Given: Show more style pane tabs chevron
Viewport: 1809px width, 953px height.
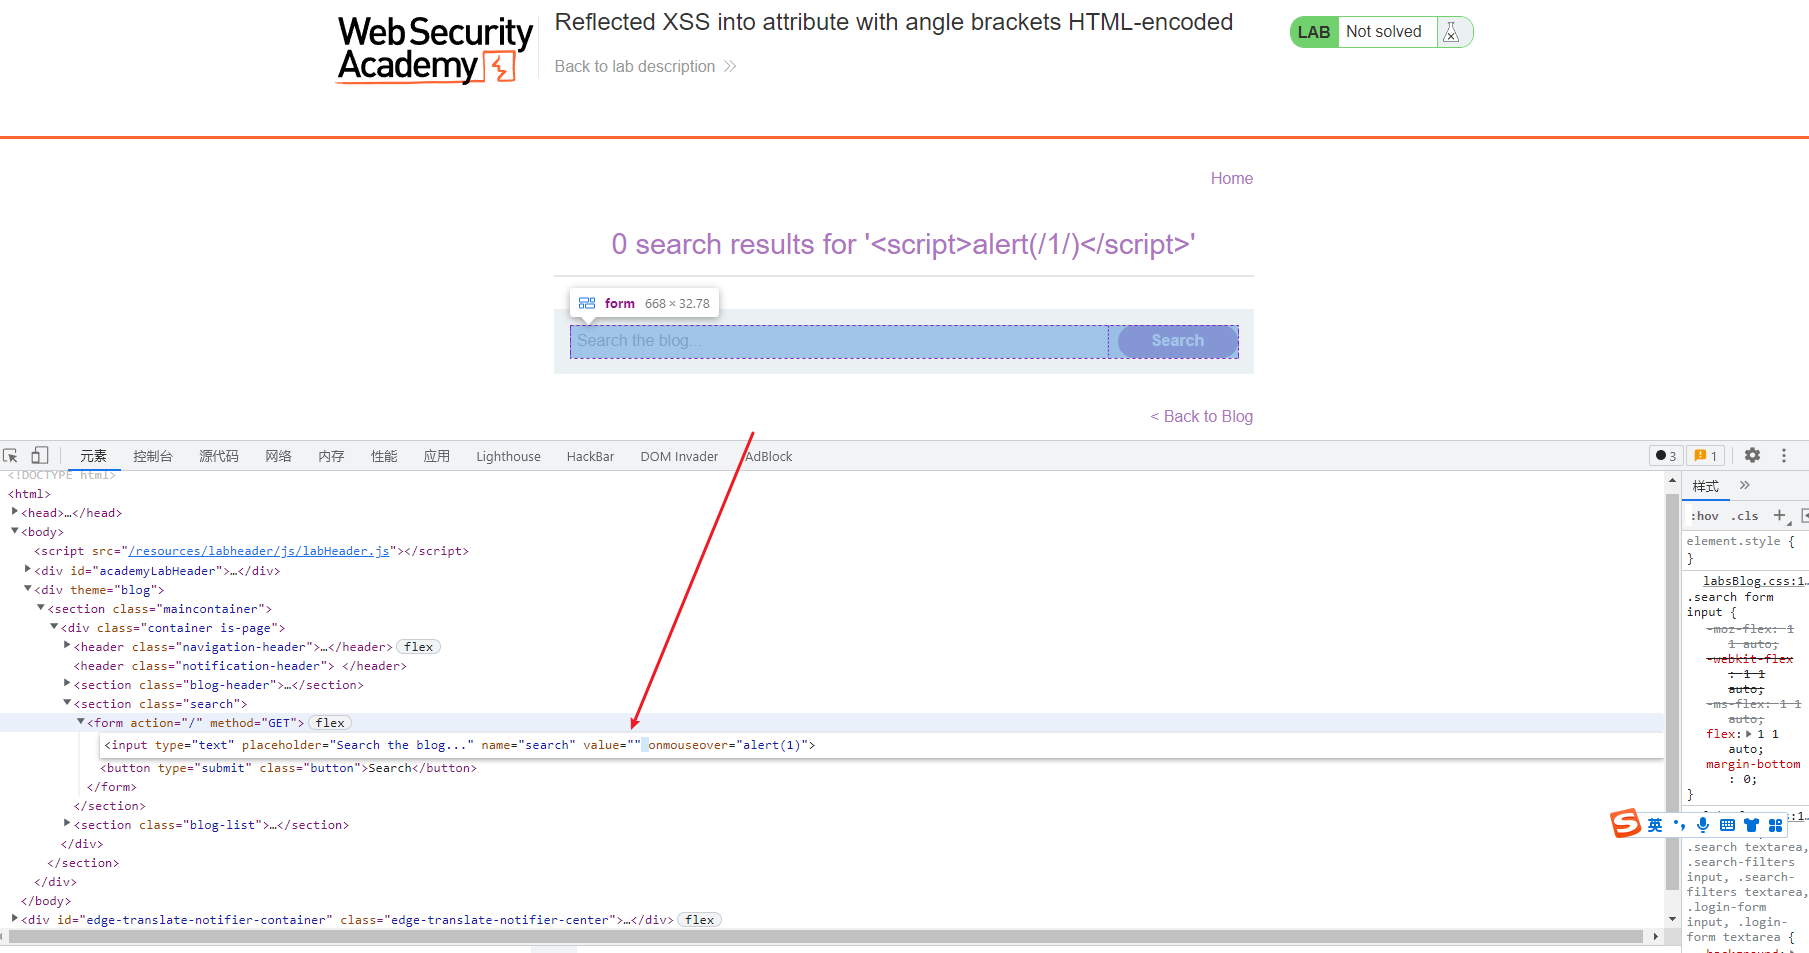Looking at the screenshot, I should click(x=1744, y=485).
